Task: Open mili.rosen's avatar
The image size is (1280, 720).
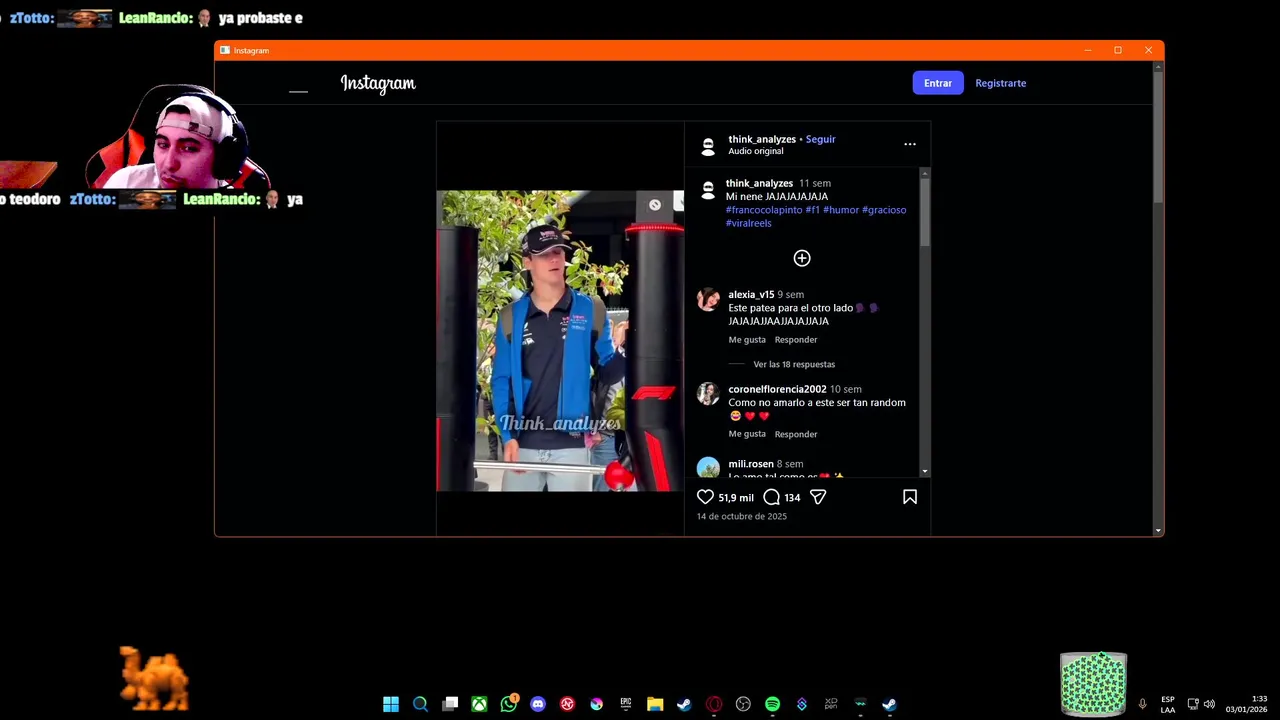Action: [708, 467]
